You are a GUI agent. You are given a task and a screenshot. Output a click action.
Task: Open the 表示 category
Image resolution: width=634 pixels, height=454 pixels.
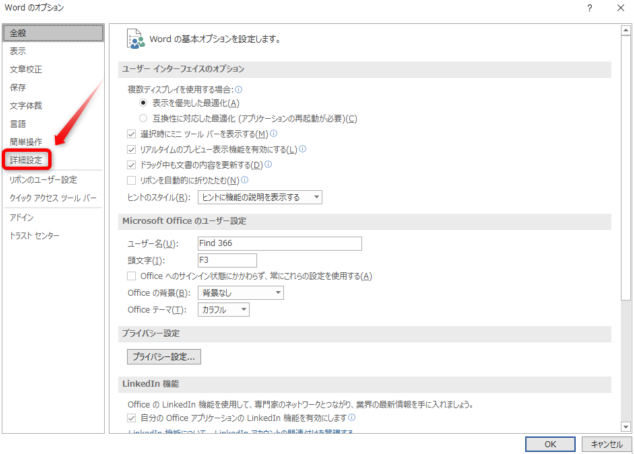point(53,51)
